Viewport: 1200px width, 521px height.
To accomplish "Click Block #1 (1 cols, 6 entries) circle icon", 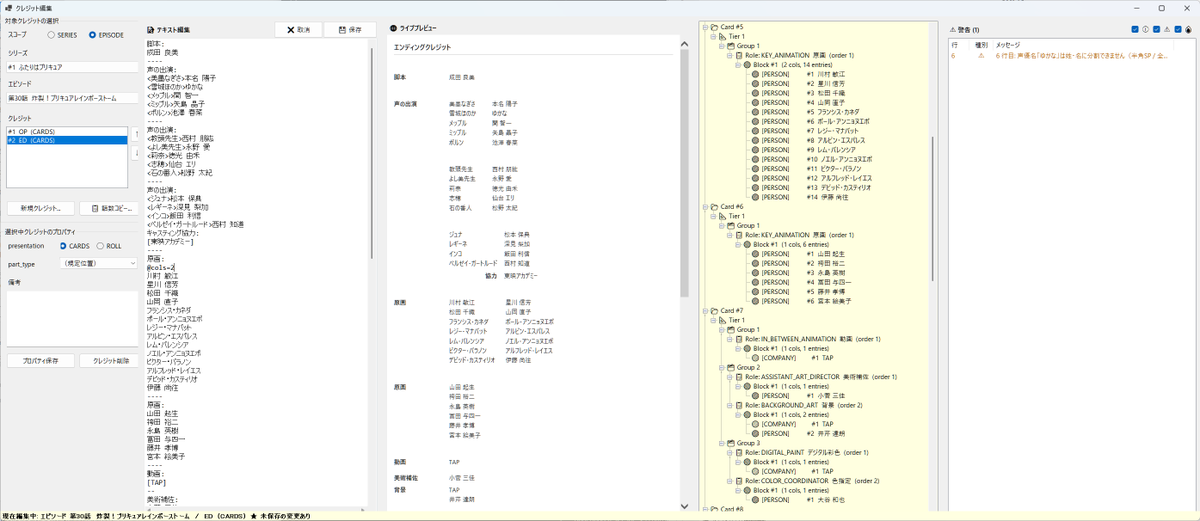I will coord(748,245).
